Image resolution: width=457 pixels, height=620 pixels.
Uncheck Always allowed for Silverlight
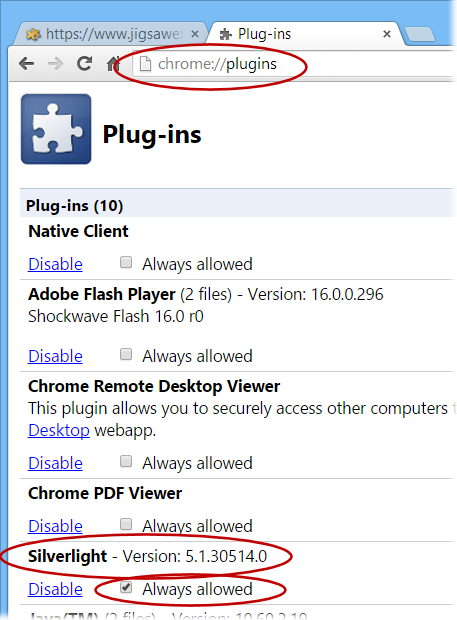pyautogui.click(x=126, y=587)
